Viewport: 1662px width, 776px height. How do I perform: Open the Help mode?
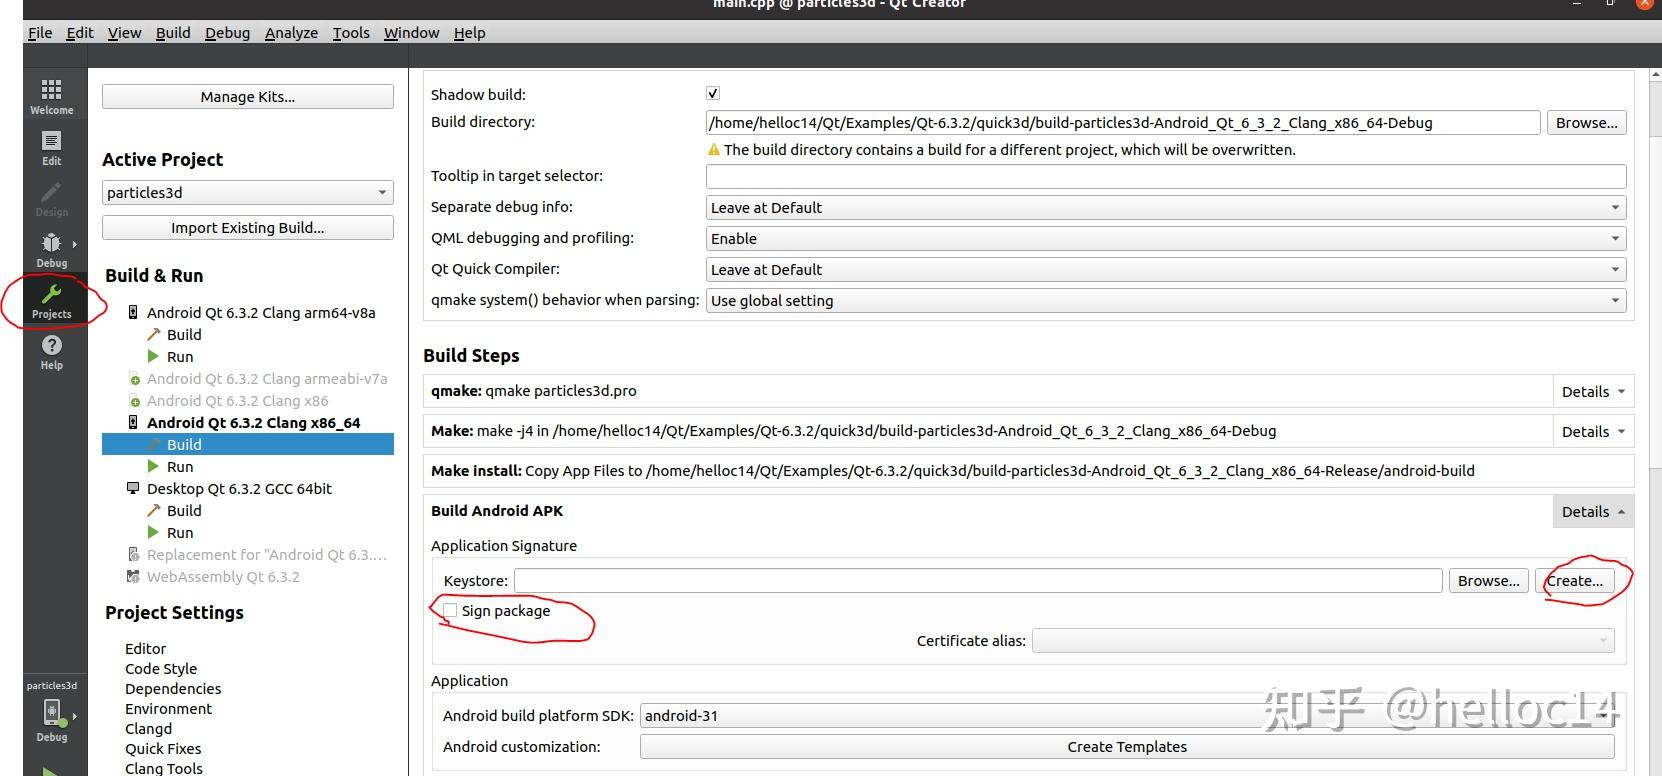click(51, 351)
